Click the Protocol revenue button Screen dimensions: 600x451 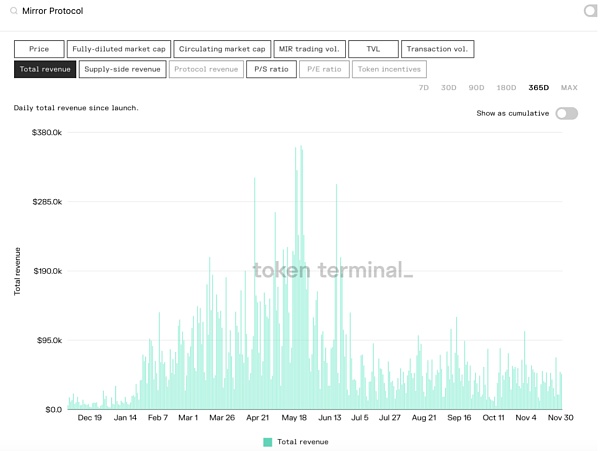click(x=206, y=69)
